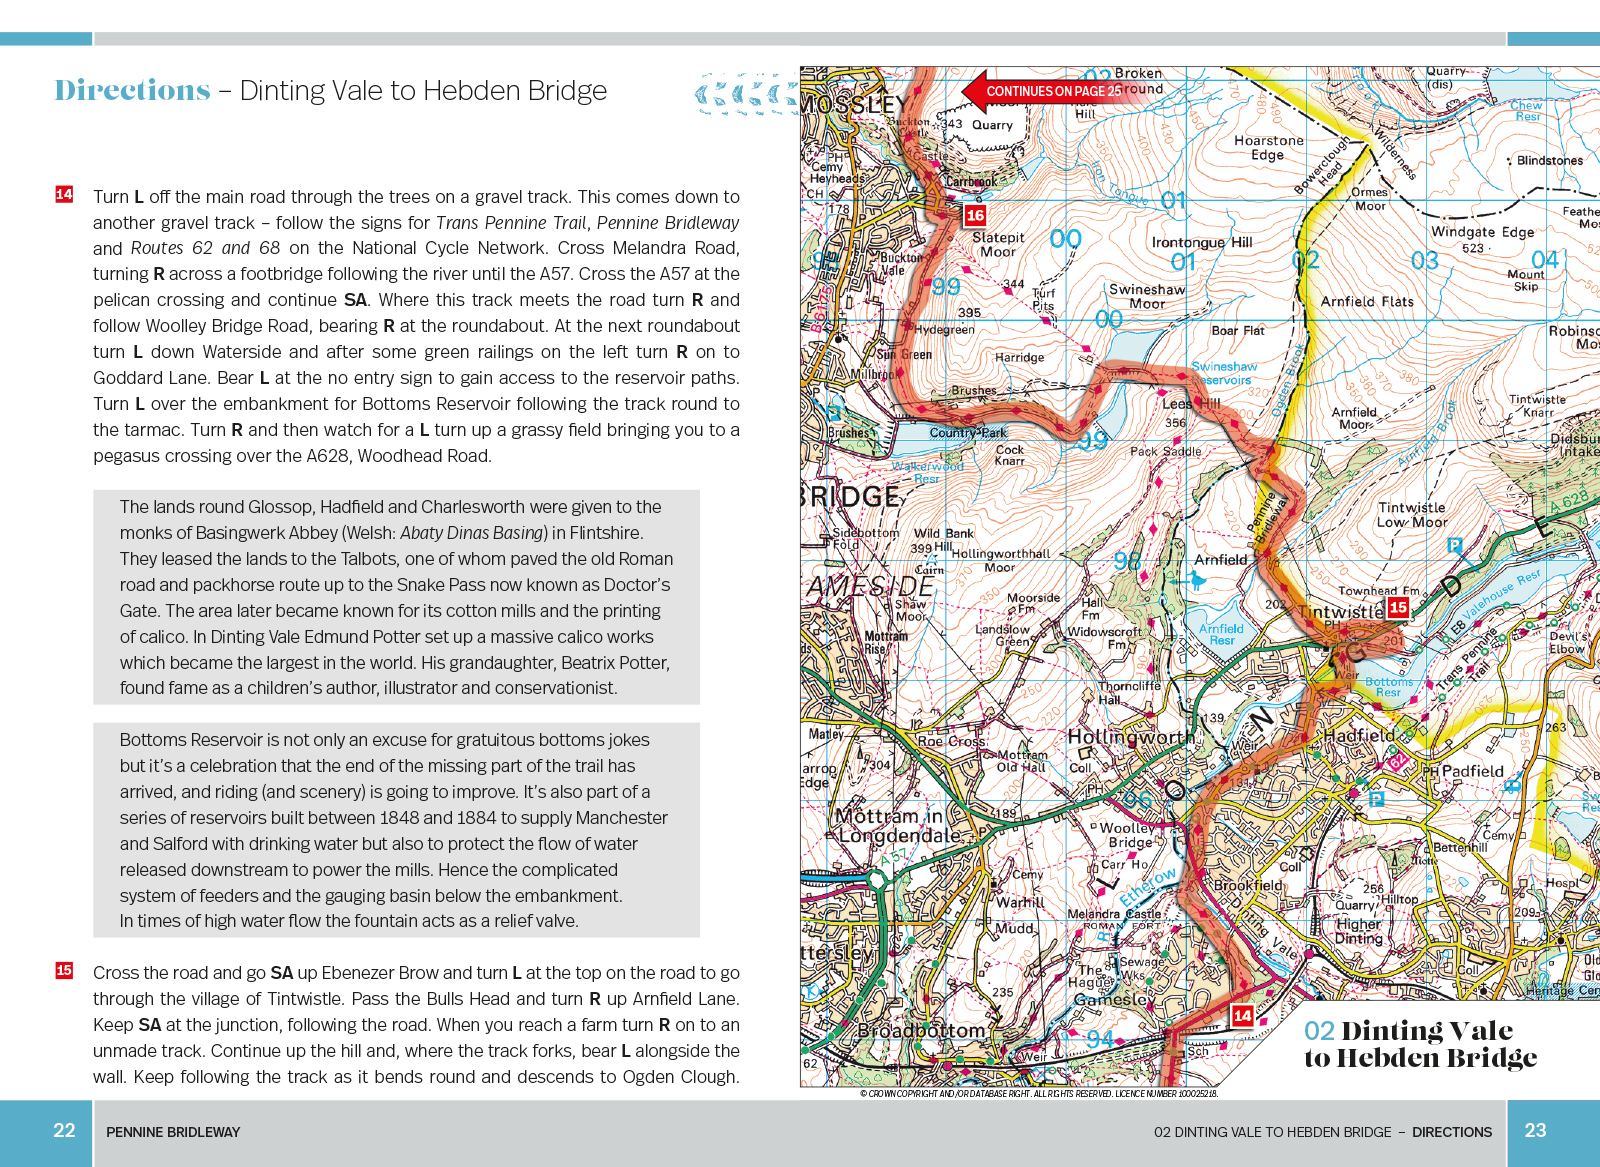Click page number 23 in the footer
This screenshot has width=1600, height=1167.
[1535, 1131]
